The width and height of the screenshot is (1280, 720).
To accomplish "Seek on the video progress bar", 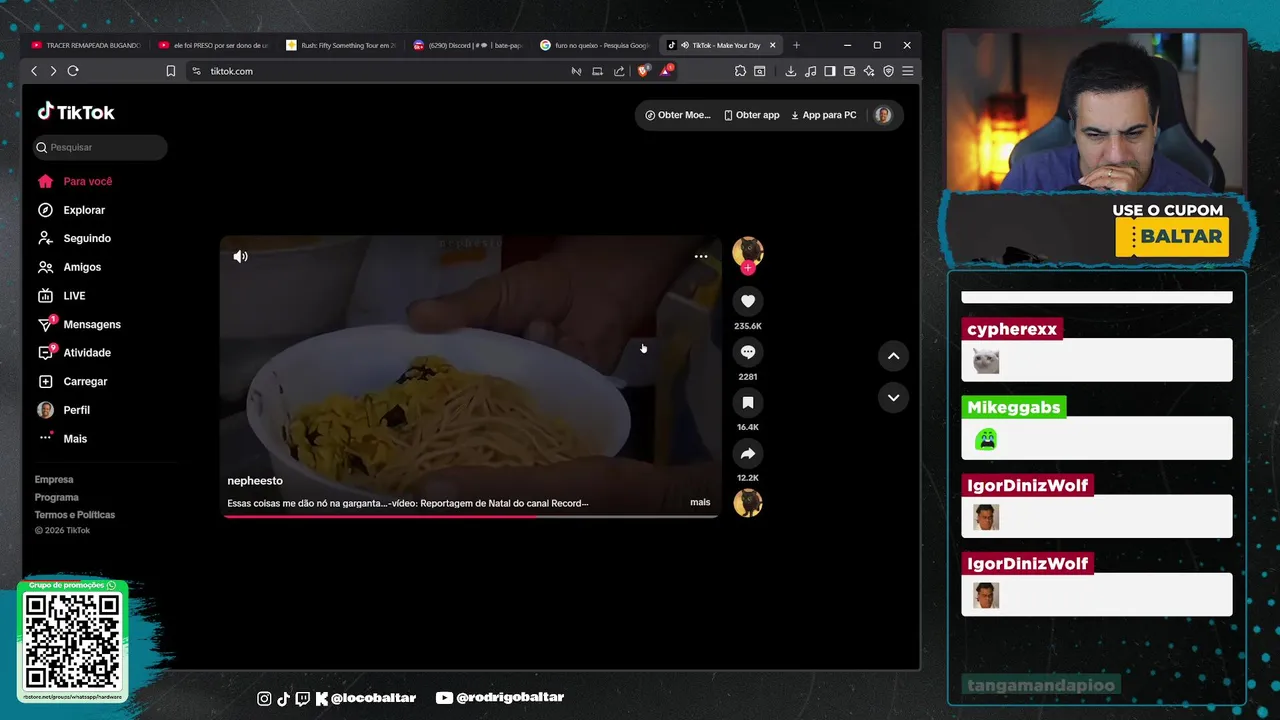I will pos(470,516).
